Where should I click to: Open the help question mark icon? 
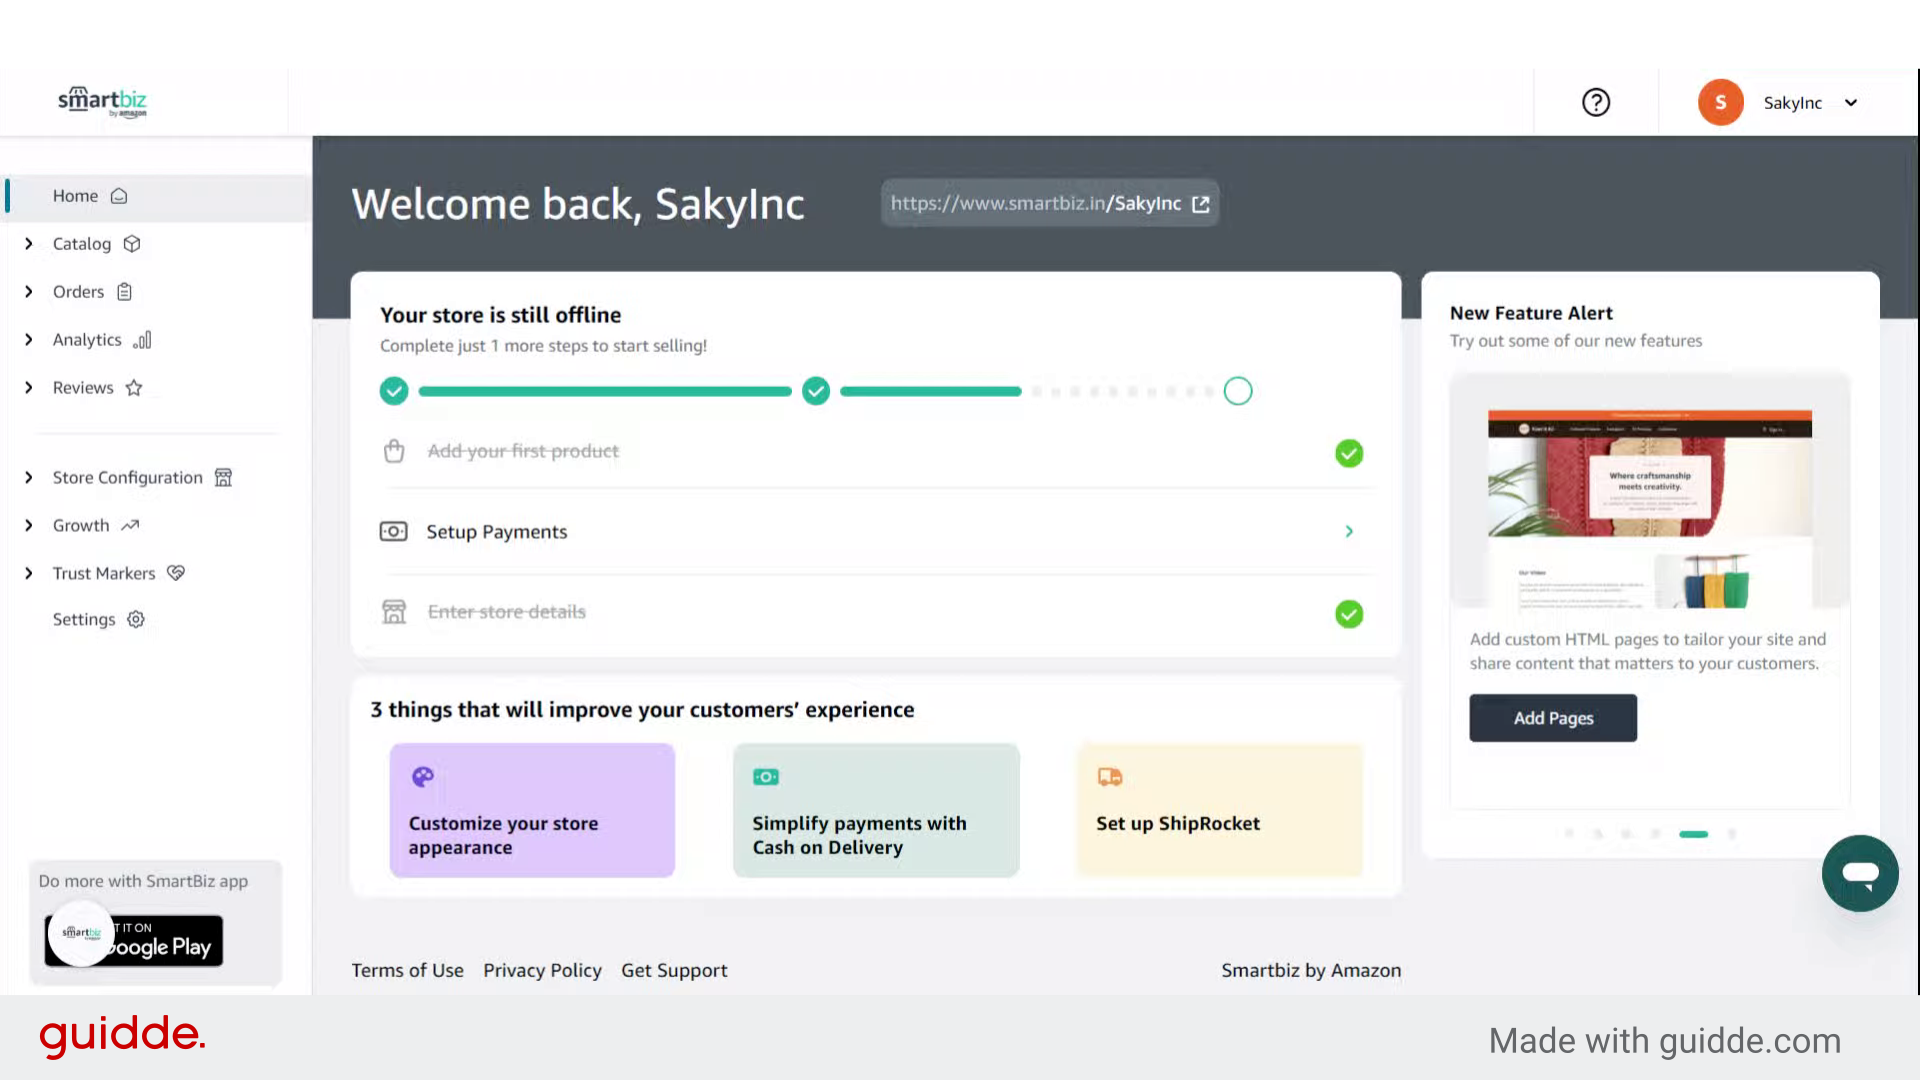1596,101
